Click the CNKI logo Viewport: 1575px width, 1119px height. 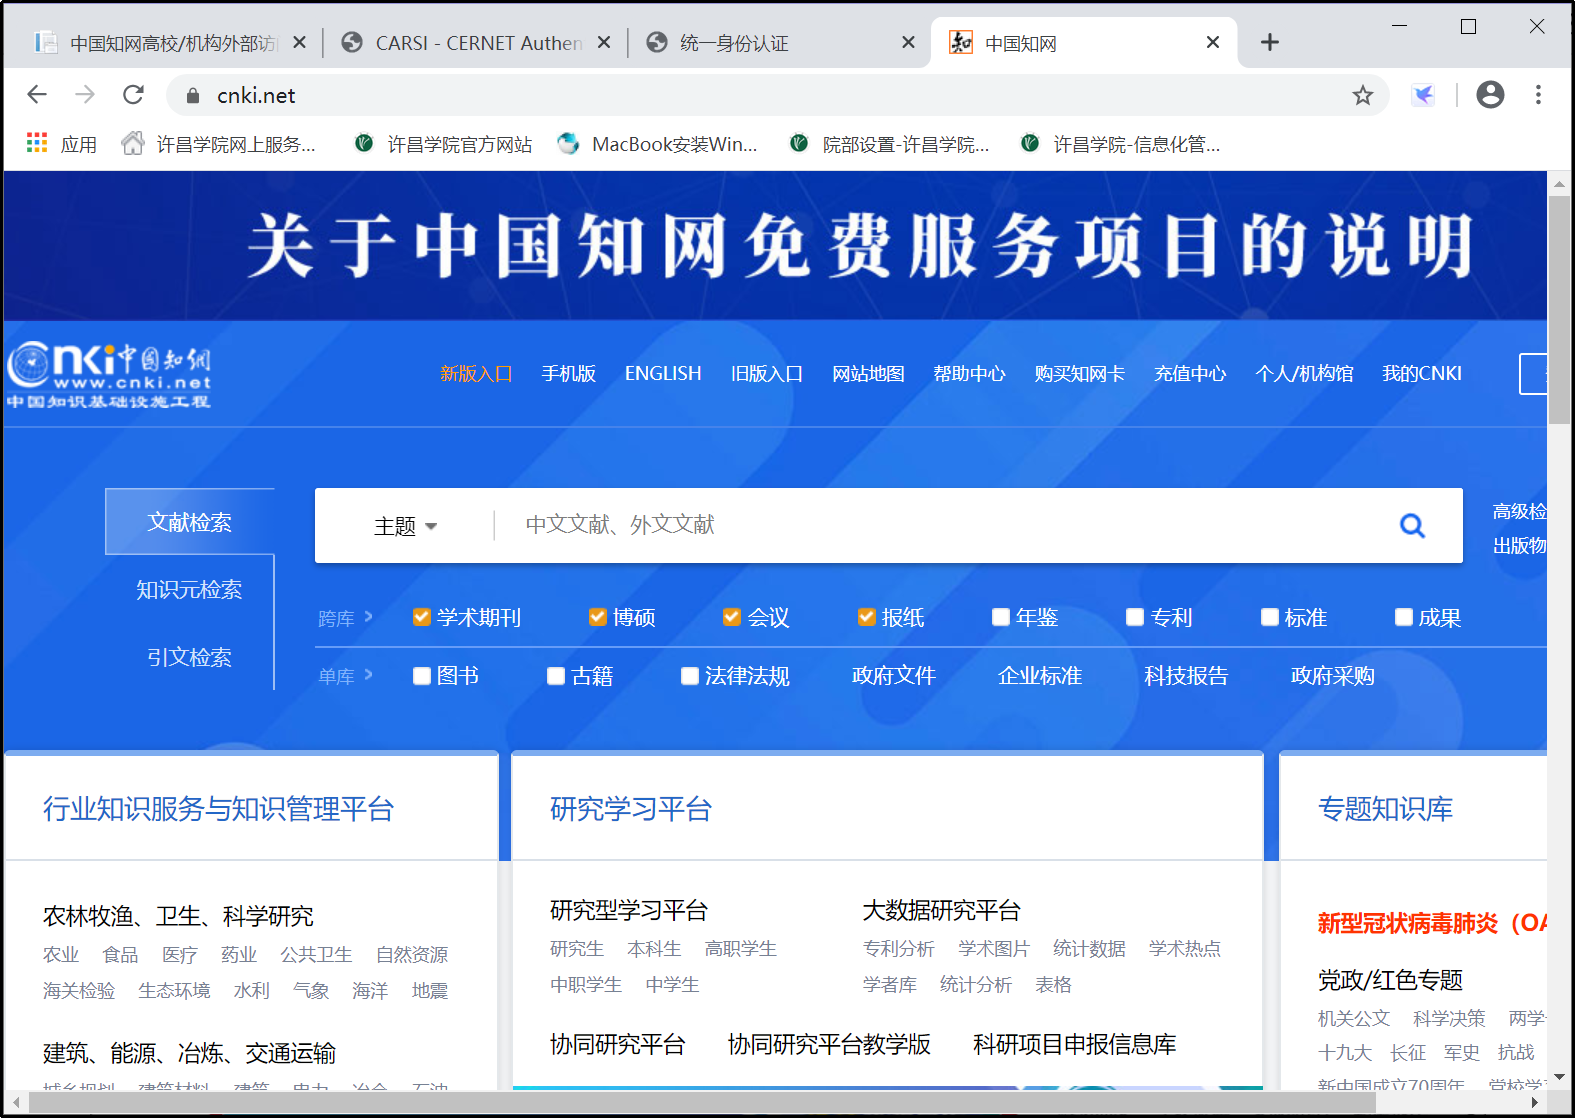(109, 375)
